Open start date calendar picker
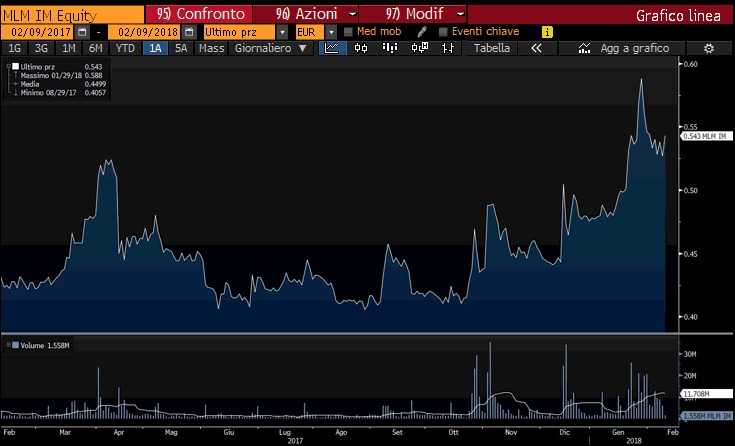Screen dimensions: 735x446 pyautogui.click(x=82, y=32)
